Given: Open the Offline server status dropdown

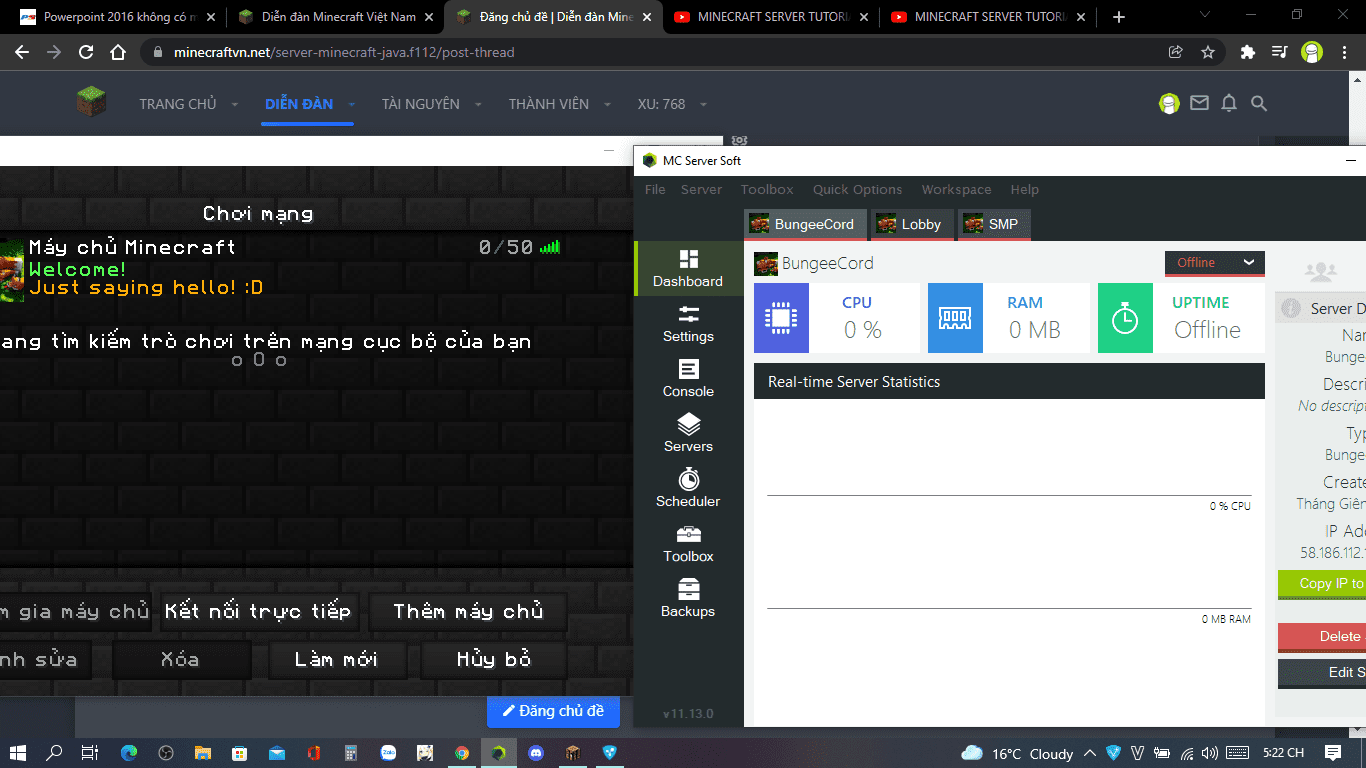Looking at the screenshot, I should coord(1215,263).
